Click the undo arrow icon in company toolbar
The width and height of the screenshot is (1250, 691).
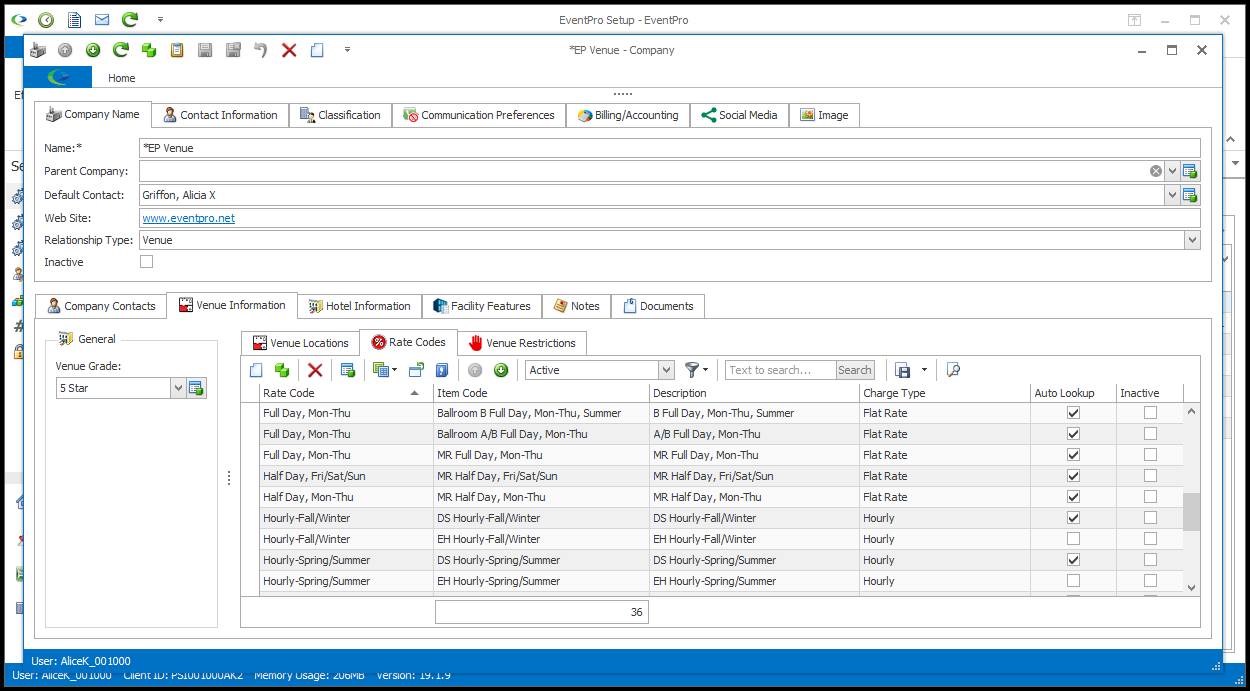coord(261,50)
